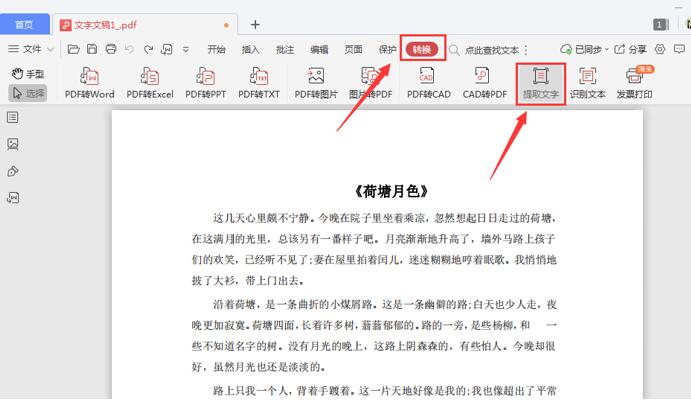This screenshot has width=691, height=400.
Task: Switch to the 保护 tab
Action: point(387,50)
